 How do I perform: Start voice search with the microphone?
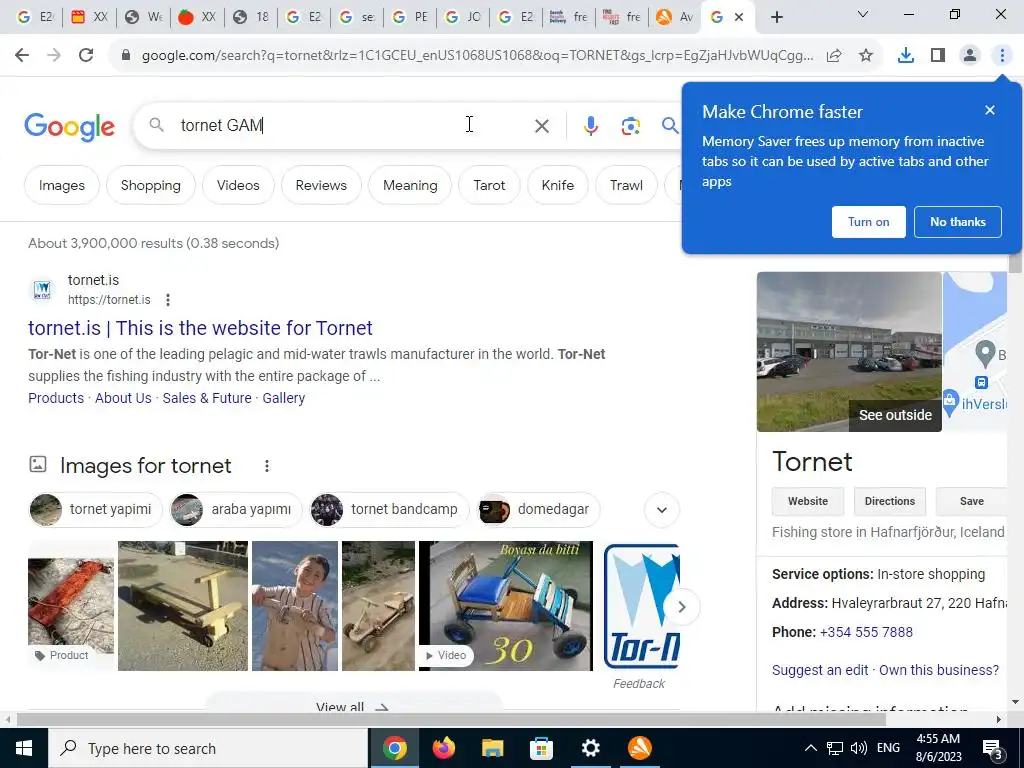tap(590, 125)
